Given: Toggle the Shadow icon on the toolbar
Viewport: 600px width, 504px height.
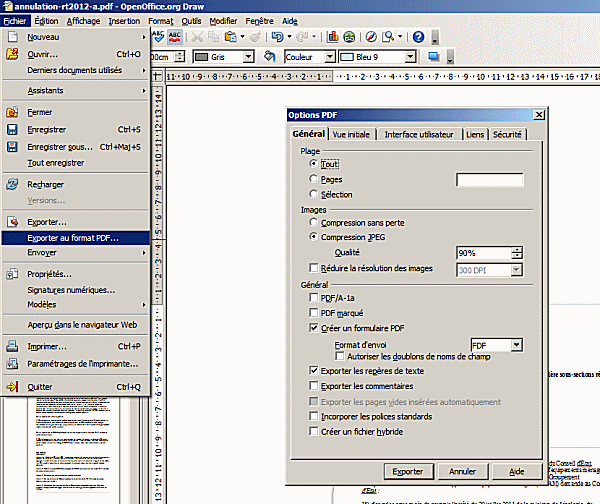Looking at the screenshot, I should tap(434, 57).
